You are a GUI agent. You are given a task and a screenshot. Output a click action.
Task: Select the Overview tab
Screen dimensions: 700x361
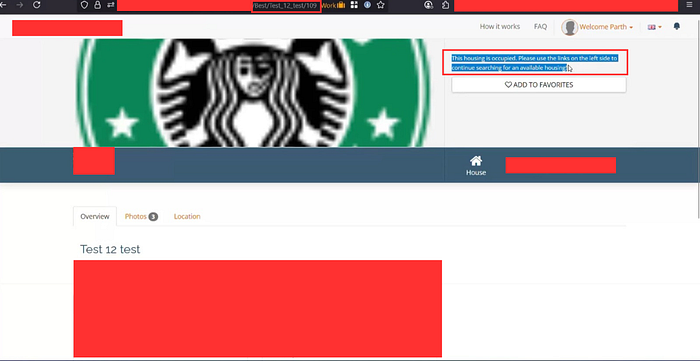pos(95,216)
